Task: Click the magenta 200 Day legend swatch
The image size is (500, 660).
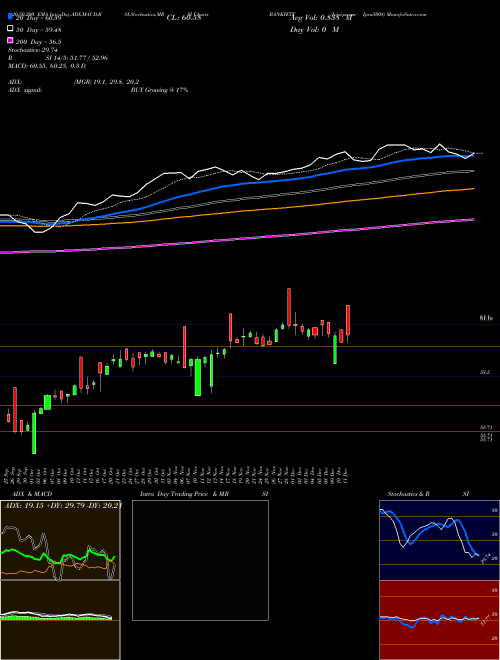Action: click(11, 41)
